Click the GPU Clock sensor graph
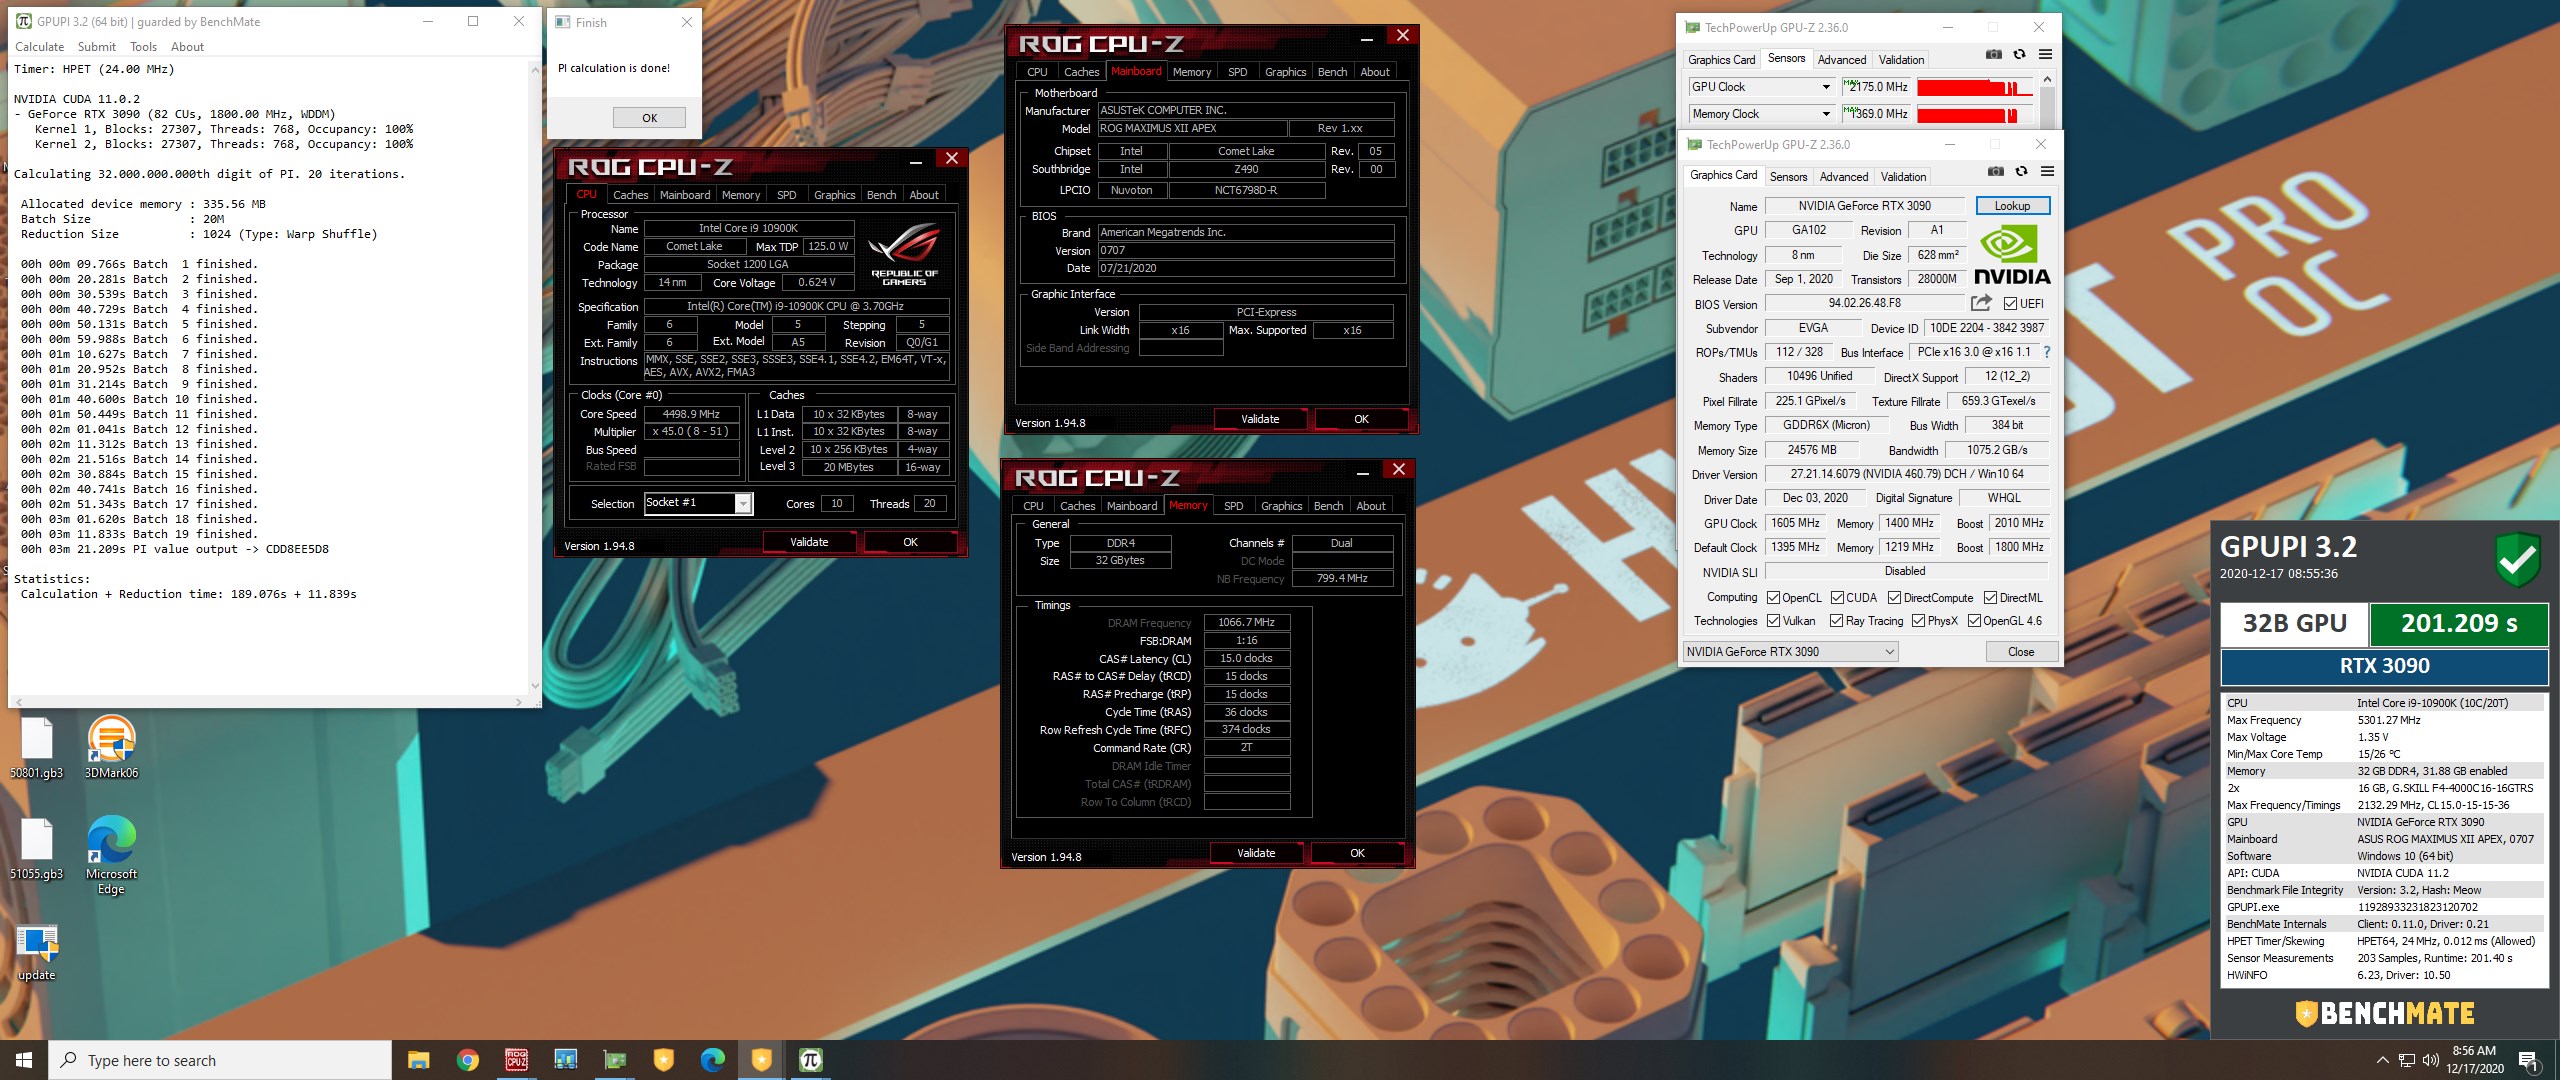2560x1080 pixels. click(1975, 87)
